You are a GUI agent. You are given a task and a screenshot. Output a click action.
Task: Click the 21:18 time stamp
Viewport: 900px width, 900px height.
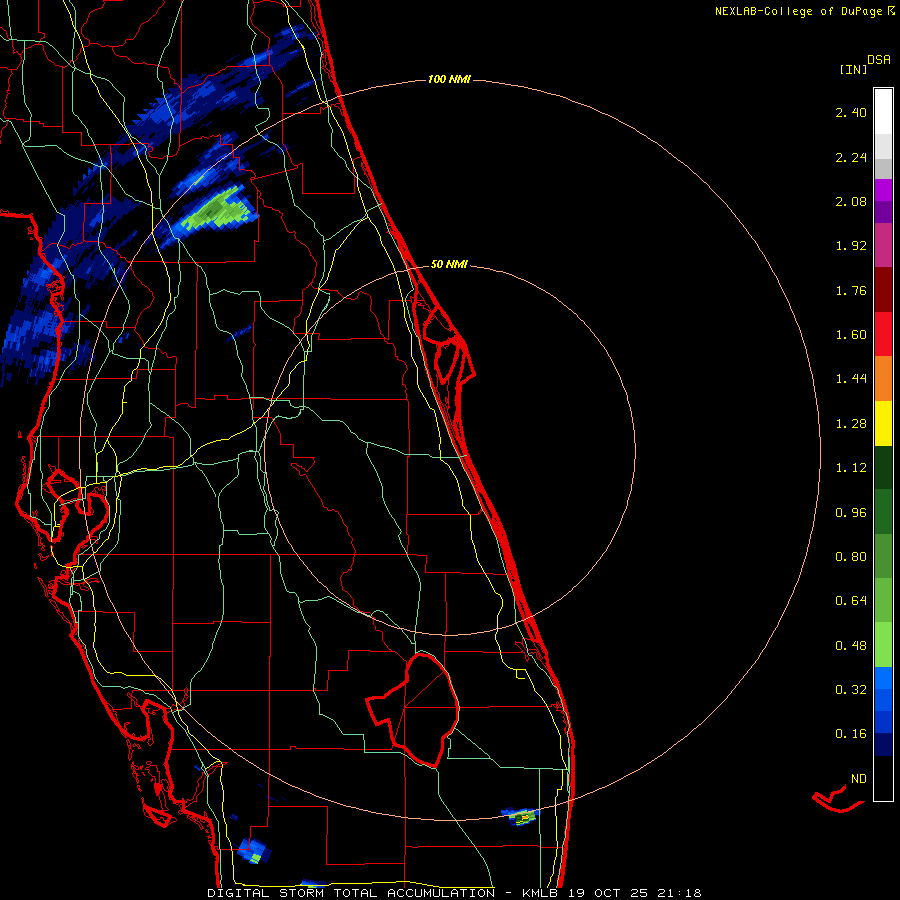click(x=681, y=893)
